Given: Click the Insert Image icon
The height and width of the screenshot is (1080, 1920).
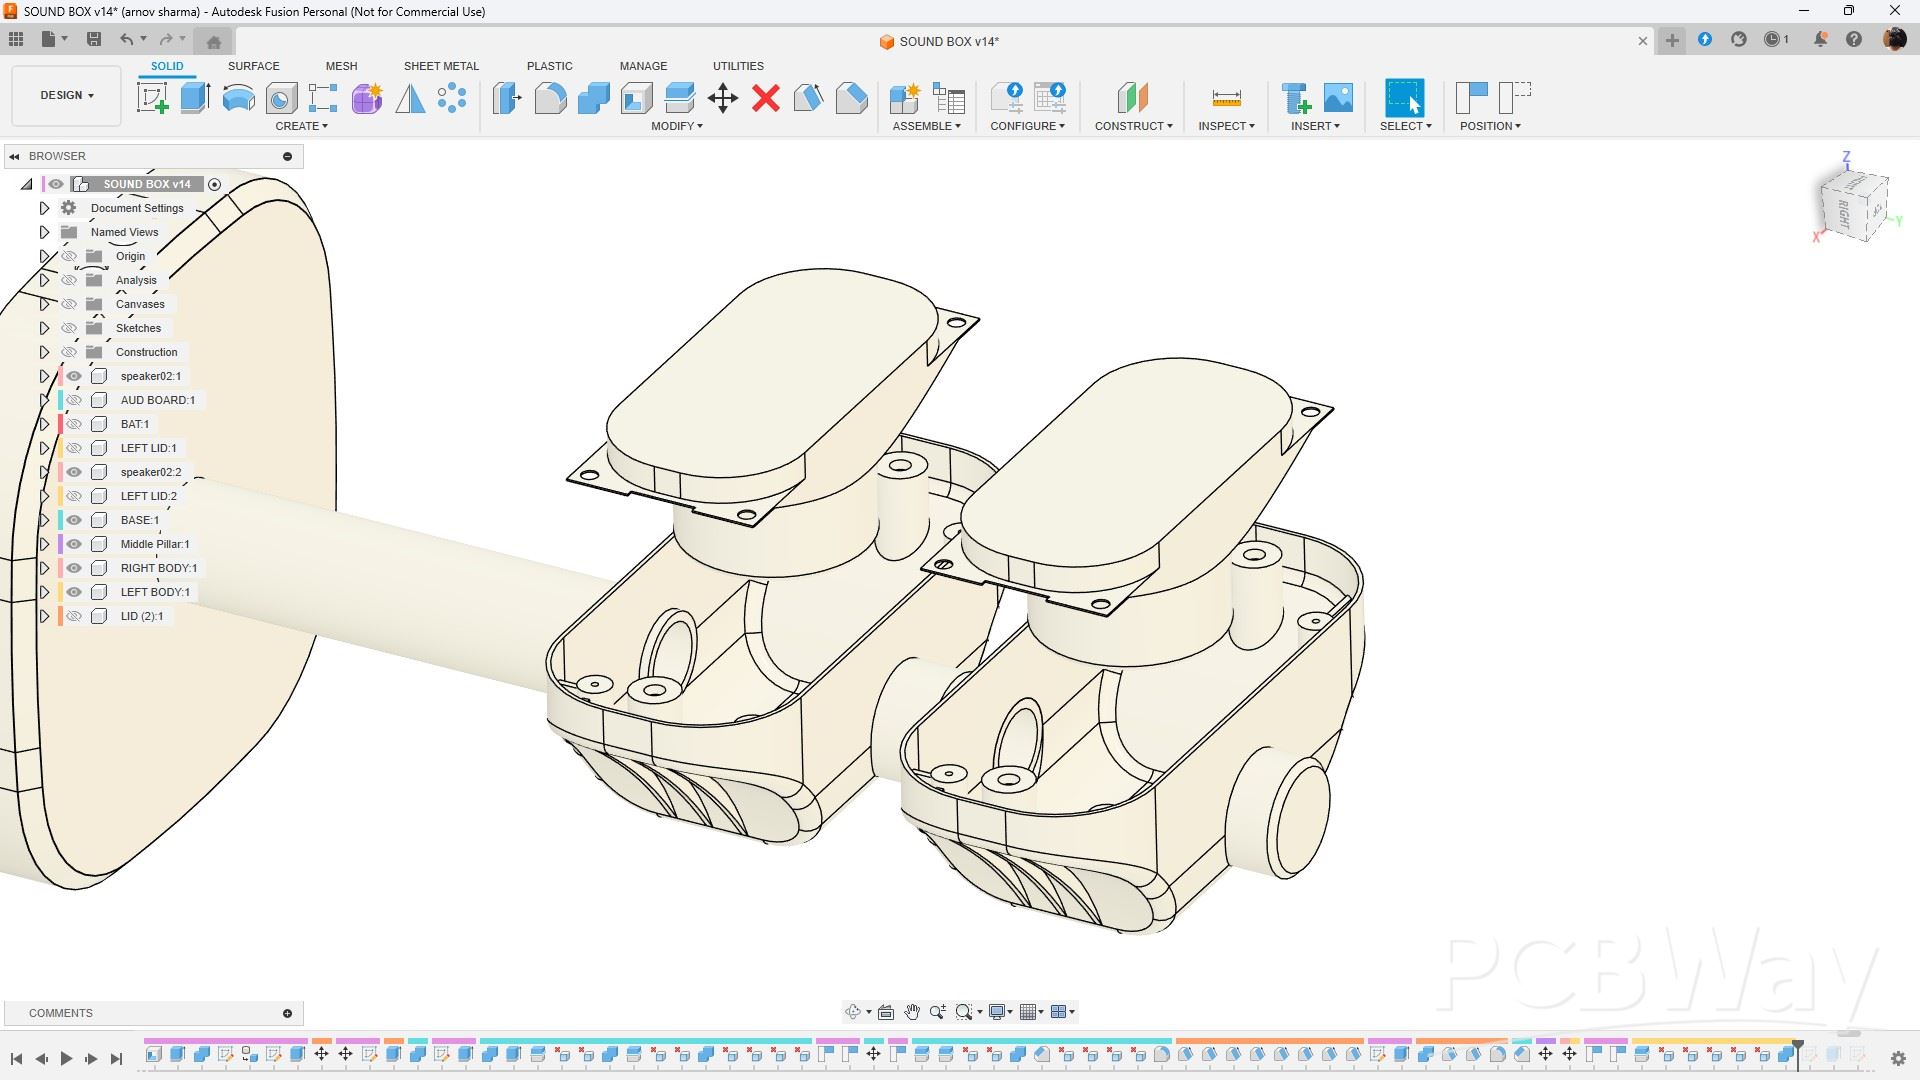Looking at the screenshot, I should [1338, 98].
